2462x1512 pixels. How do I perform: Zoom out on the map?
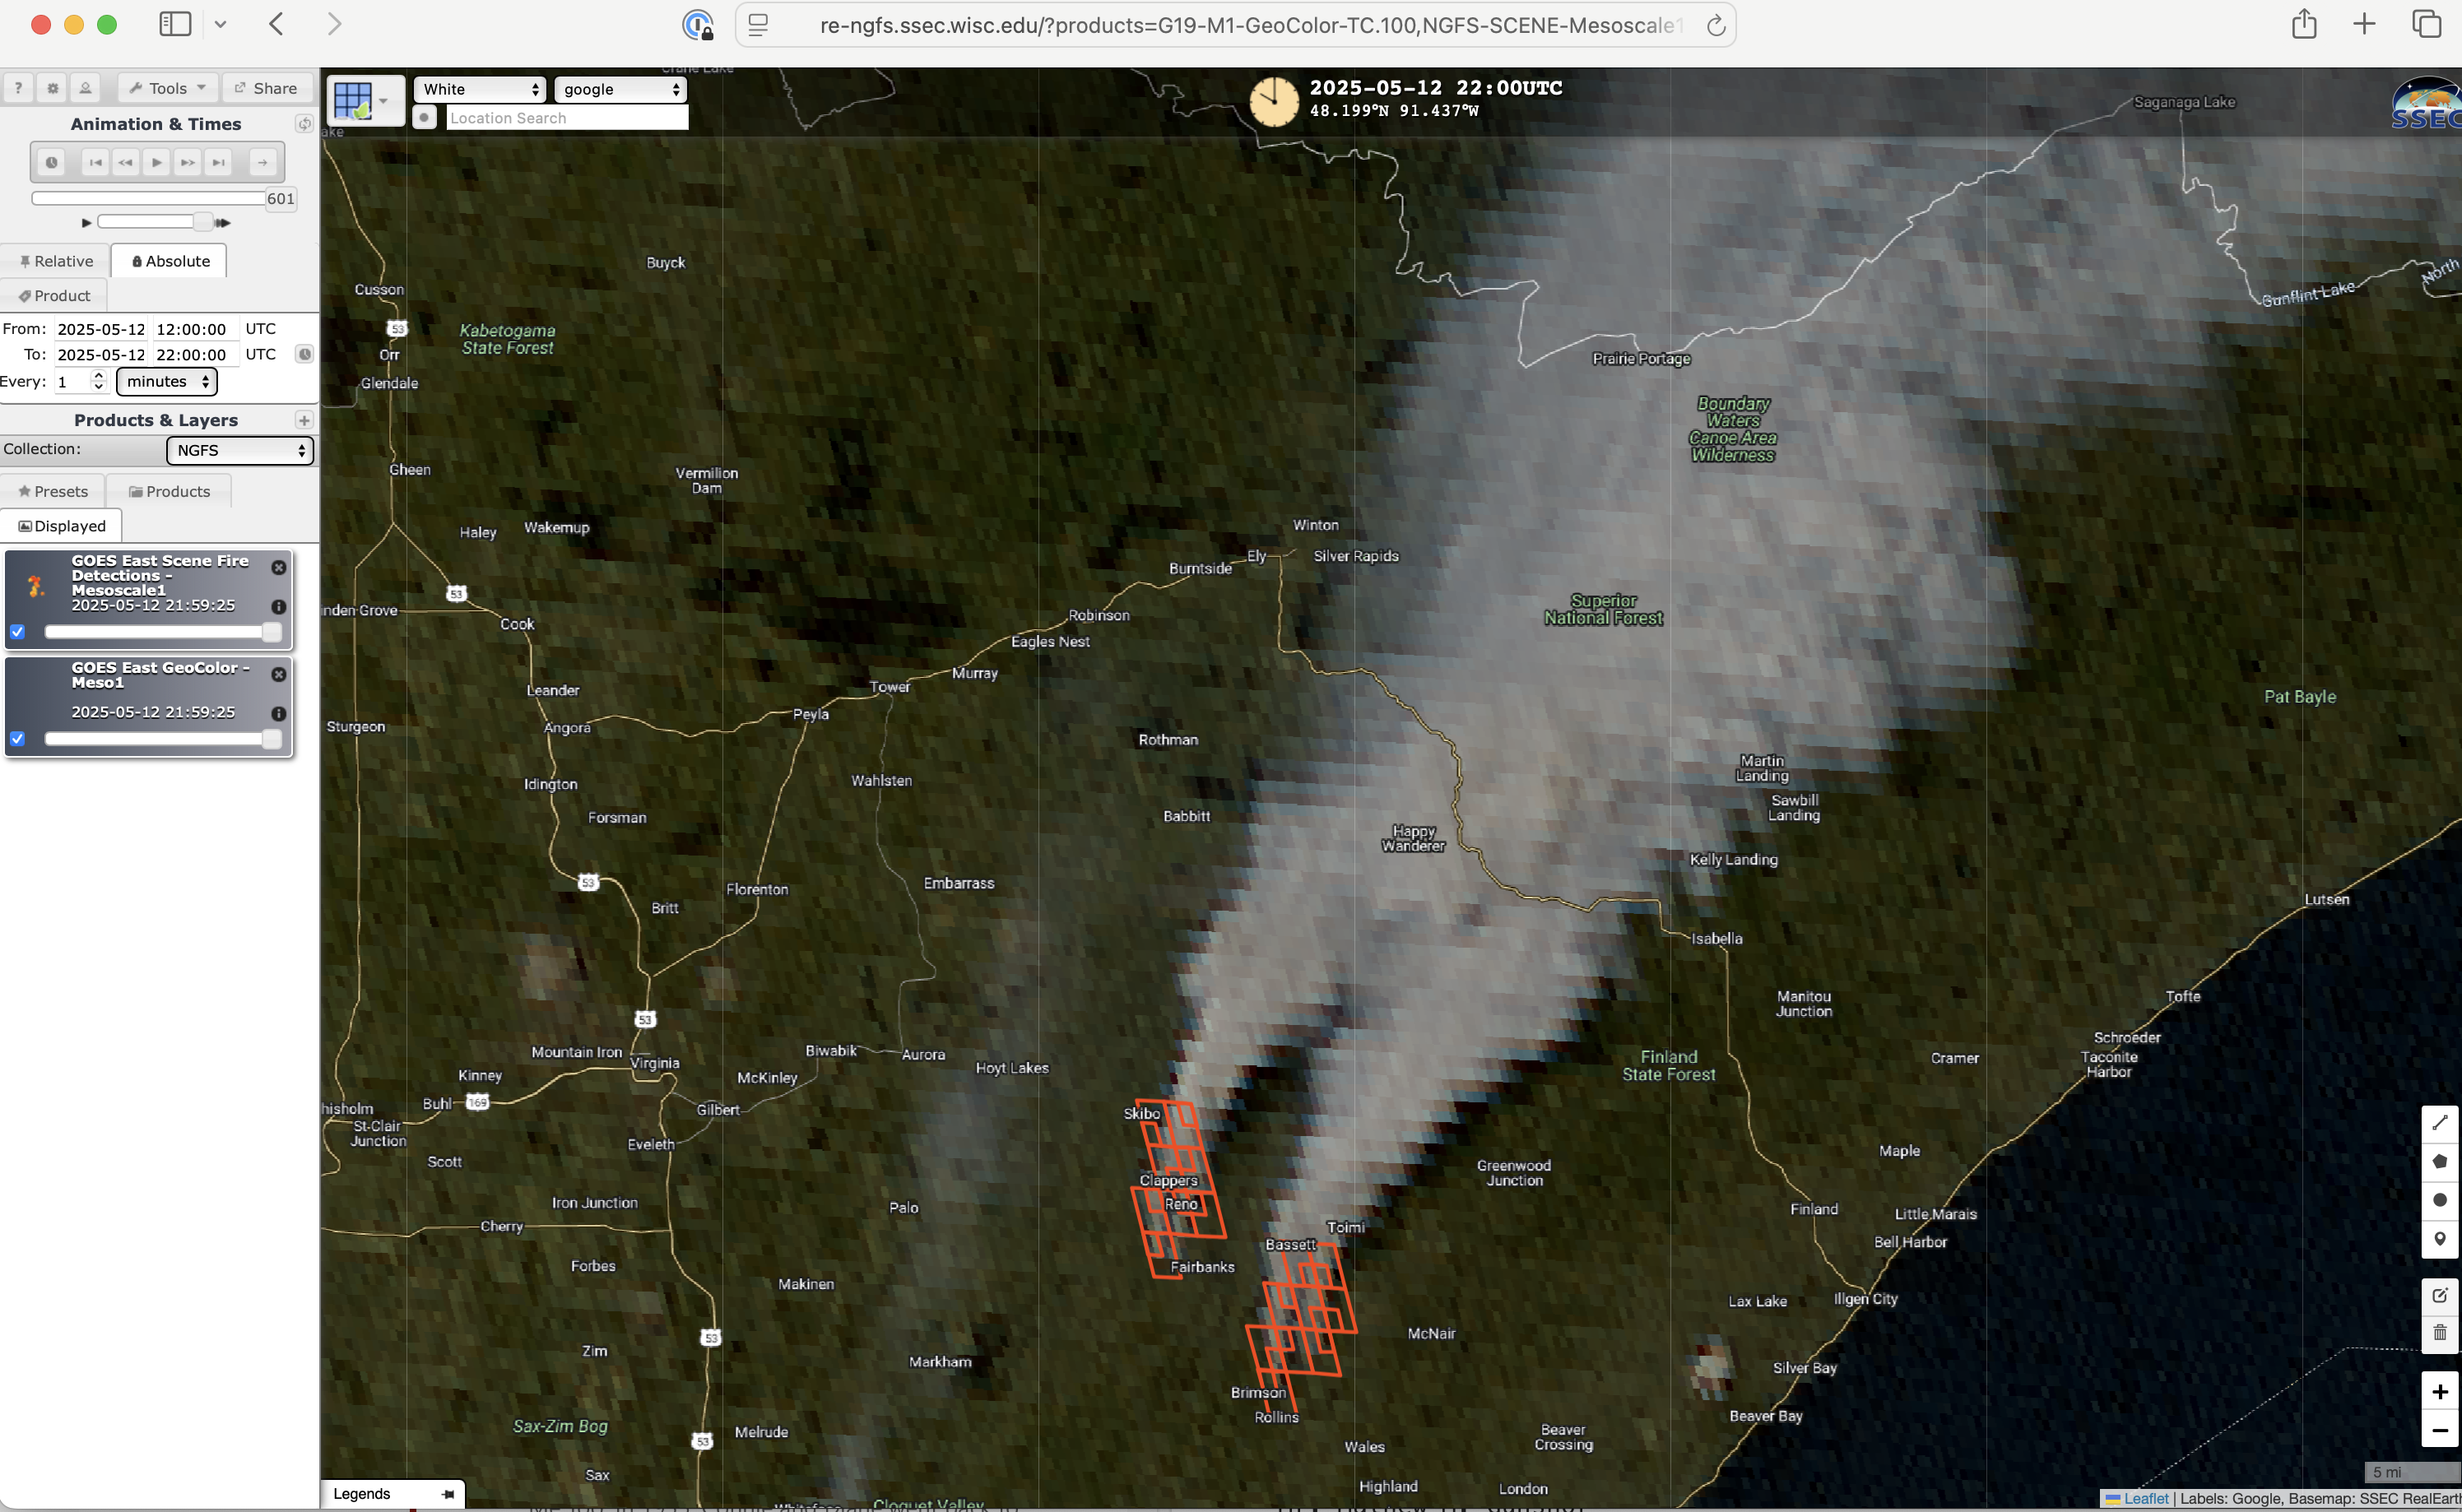tap(2440, 1430)
